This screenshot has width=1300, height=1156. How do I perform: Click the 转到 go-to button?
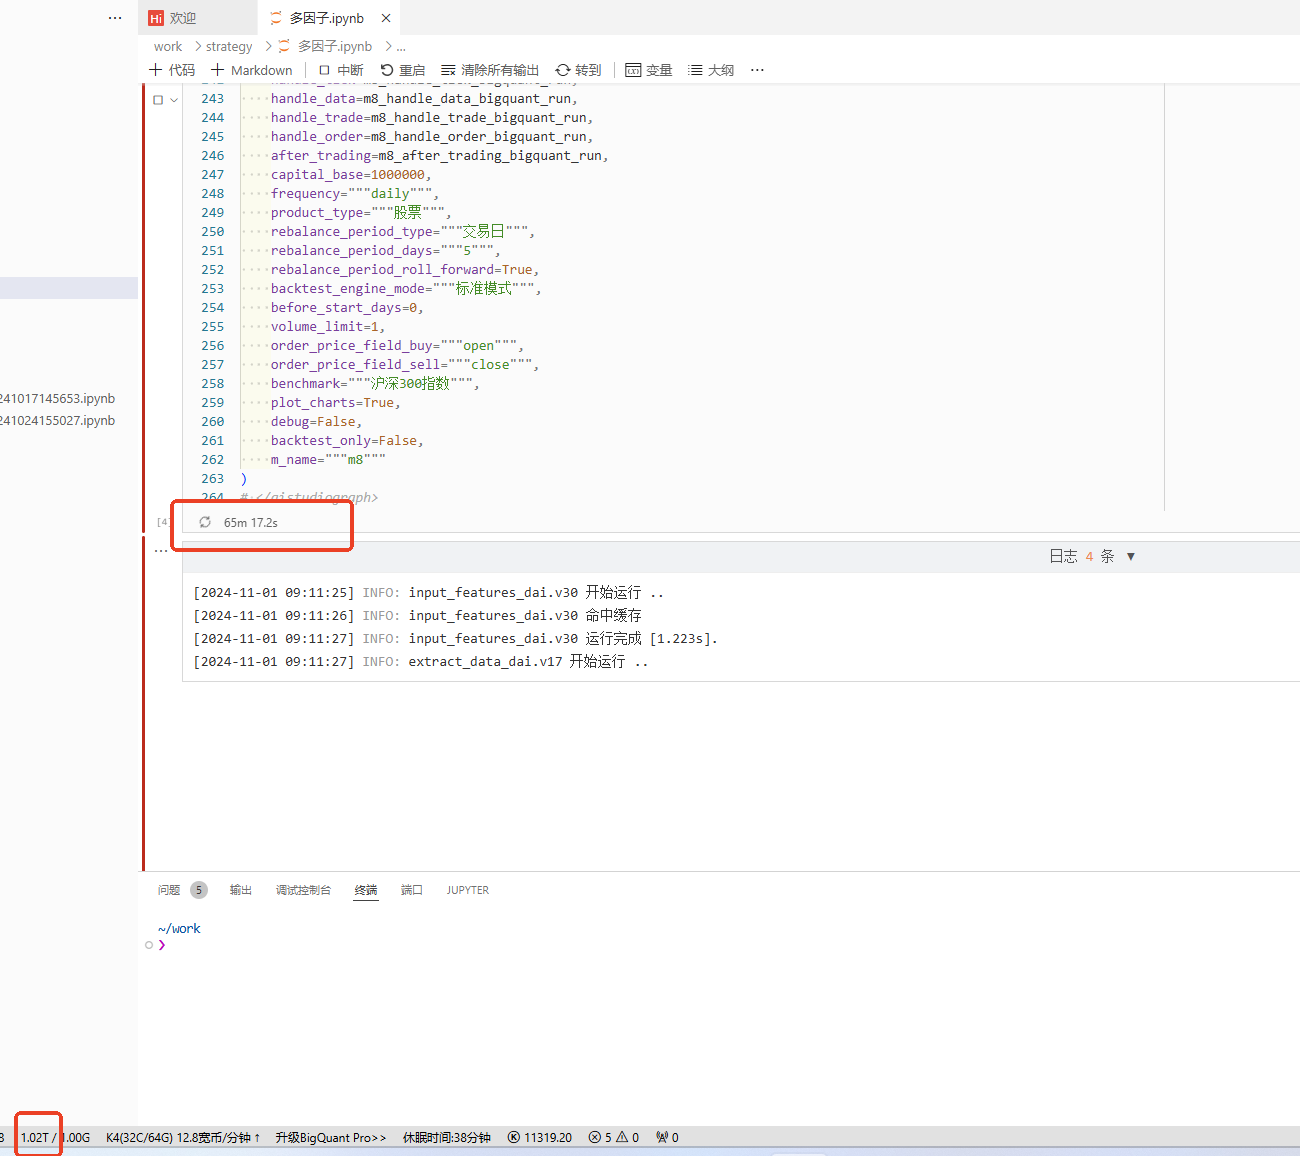pos(578,70)
